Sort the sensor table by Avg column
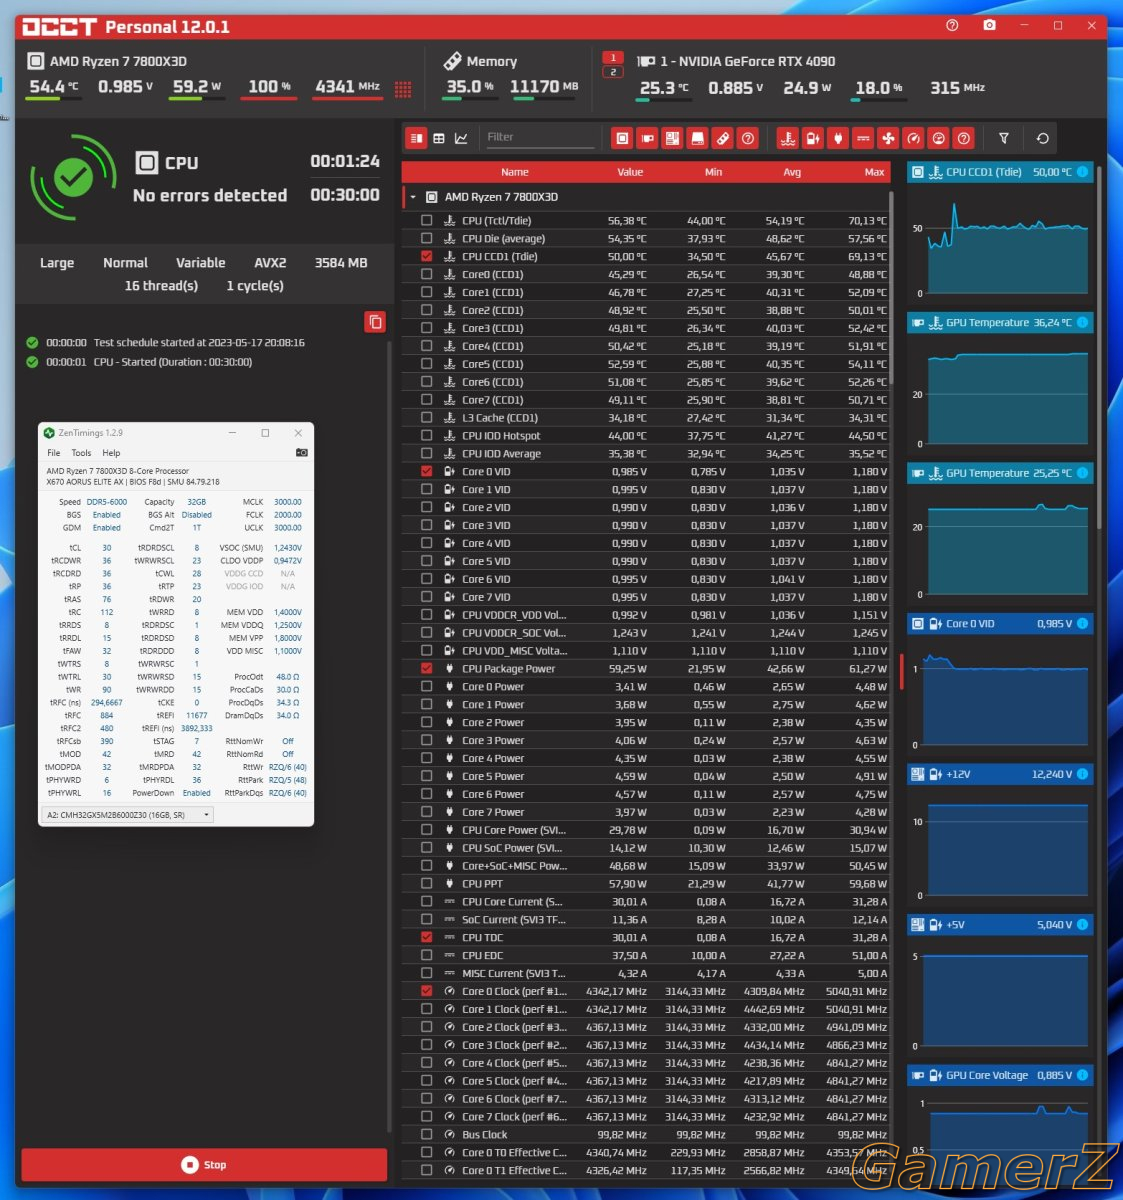Viewport: 1123px width, 1200px height. click(792, 172)
